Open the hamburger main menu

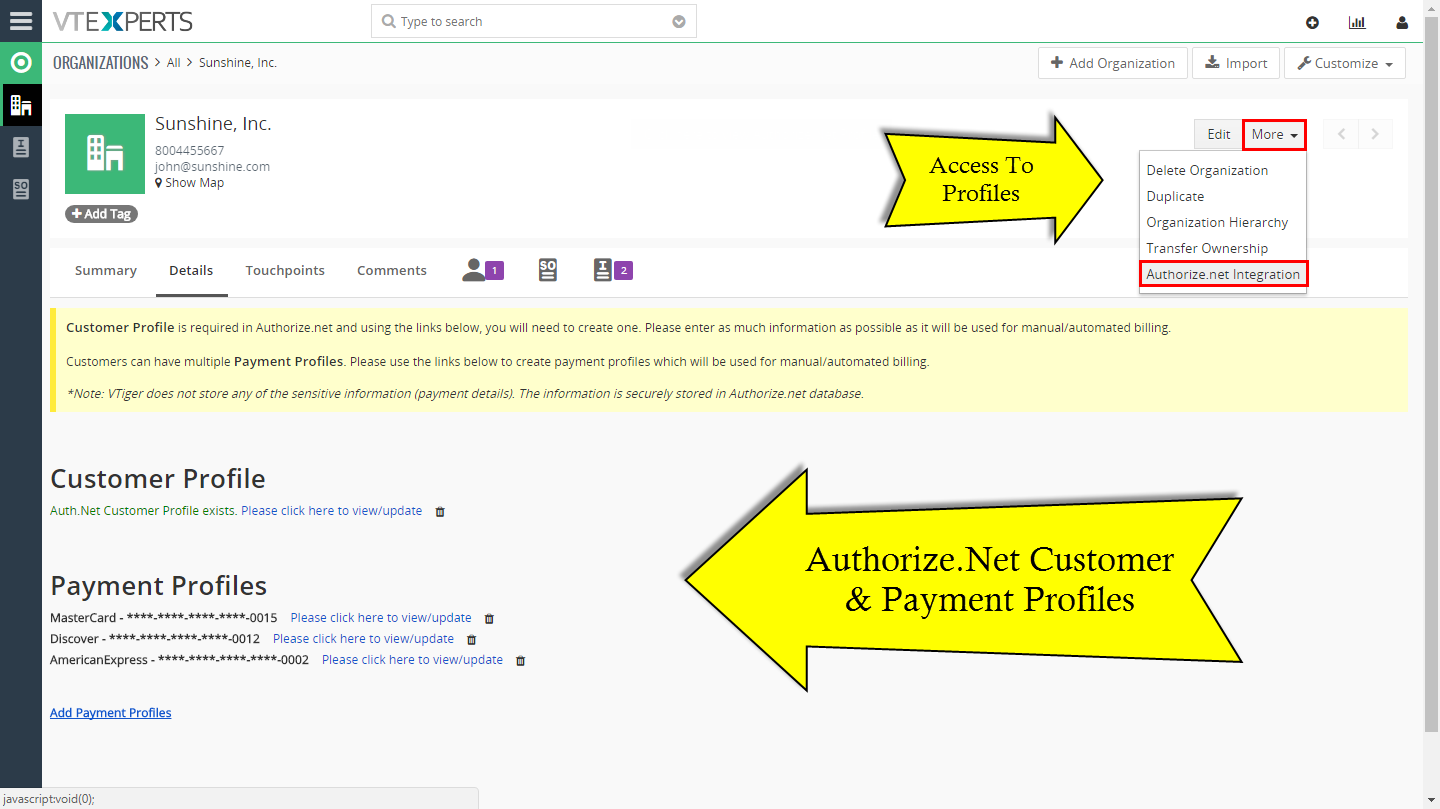point(21,21)
